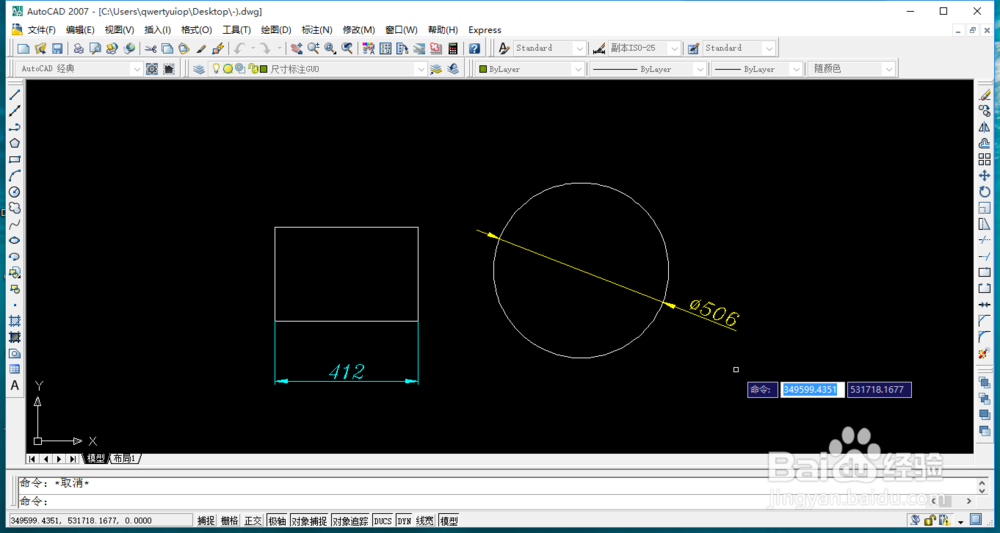This screenshot has width=1000, height=533.
Task: Click the 模型 button in status bar
Action: coord(449,521)
